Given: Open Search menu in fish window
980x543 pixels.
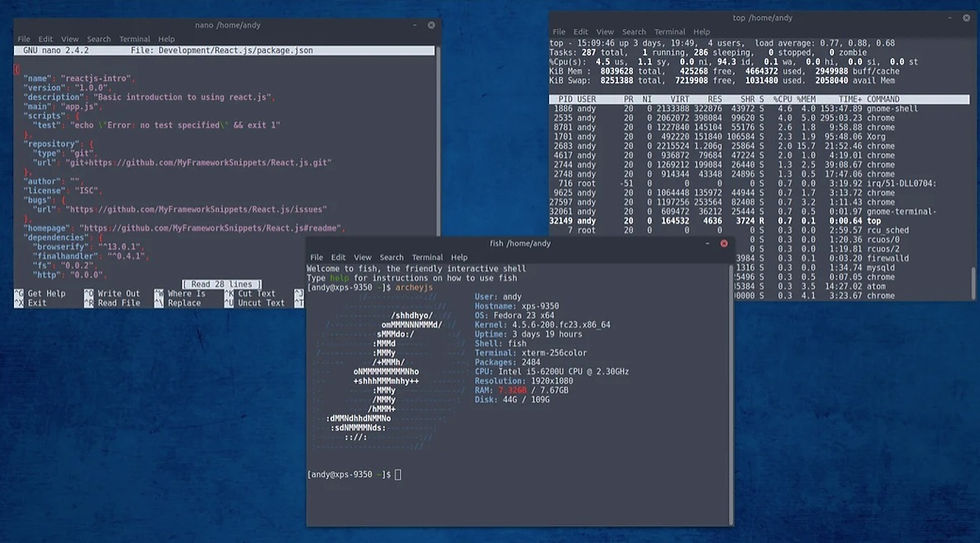Looking at the screenshot, I should click(391, 257).
